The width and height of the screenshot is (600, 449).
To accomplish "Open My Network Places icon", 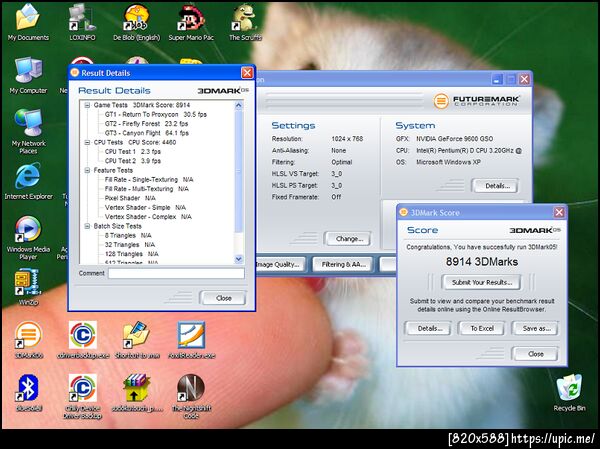I will 28,131.
